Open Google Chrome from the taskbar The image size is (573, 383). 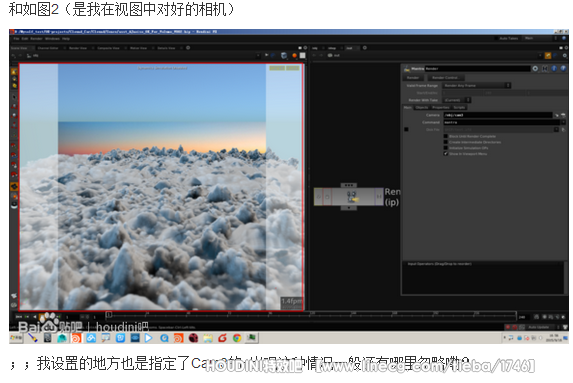[x=237, y=338]
